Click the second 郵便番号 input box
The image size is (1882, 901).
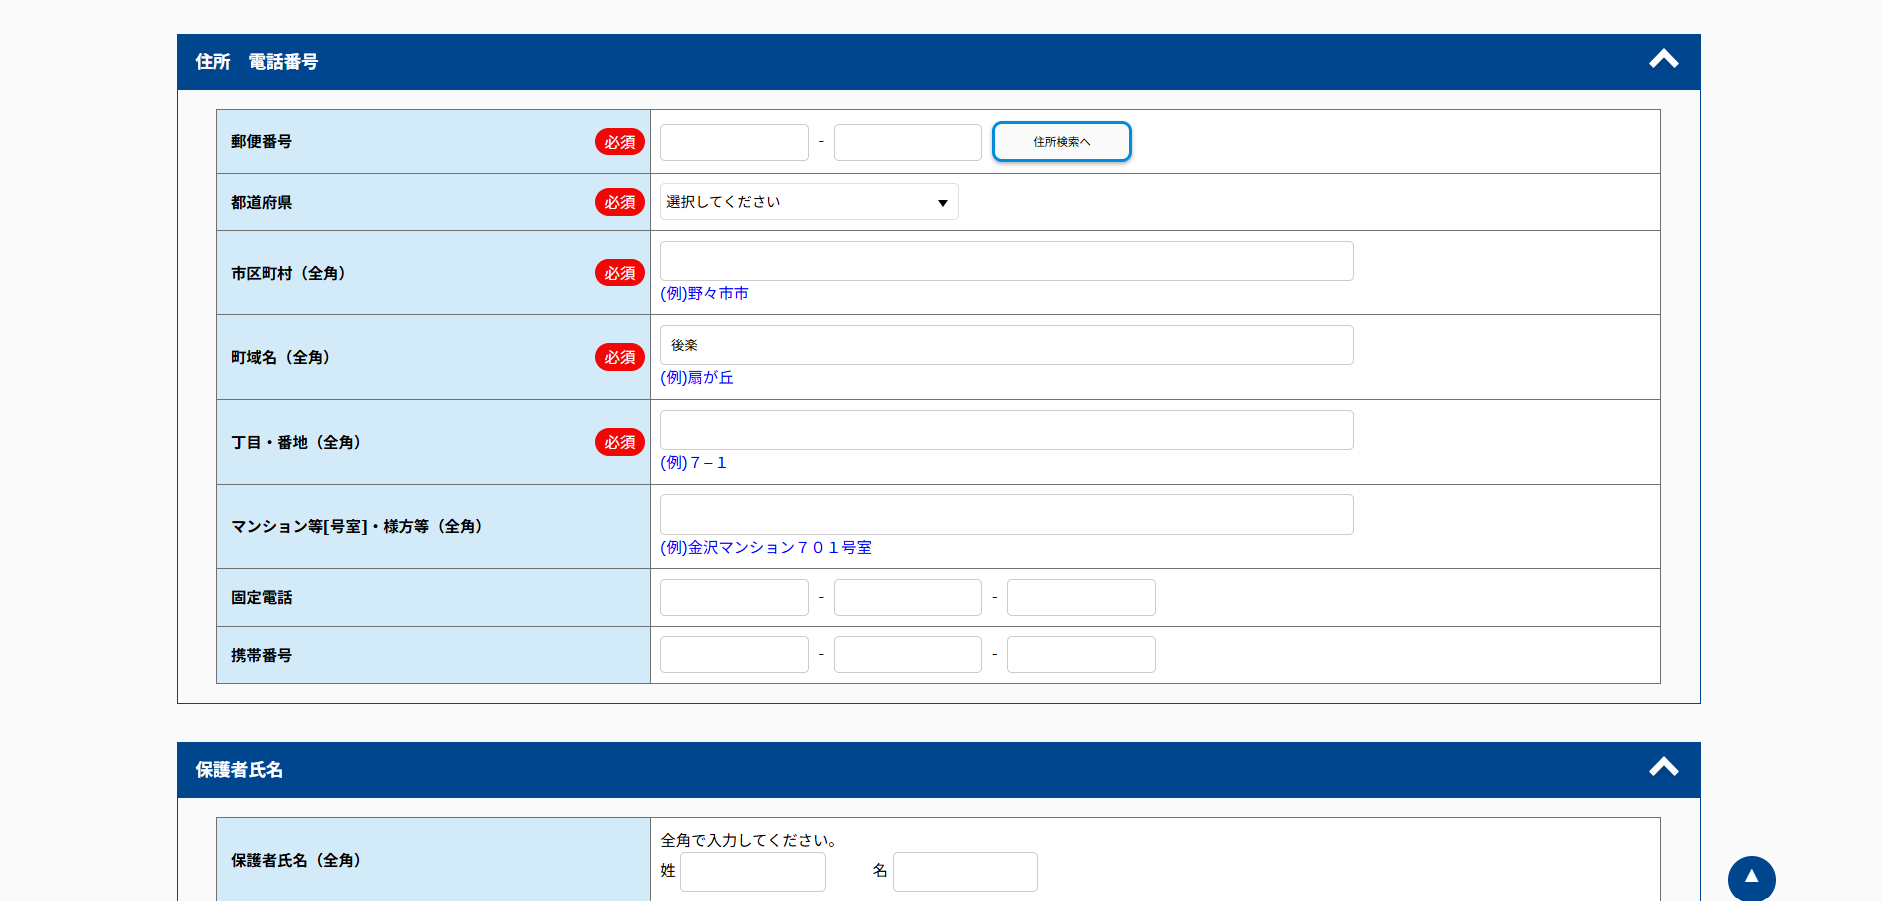(x=907, y=143)
